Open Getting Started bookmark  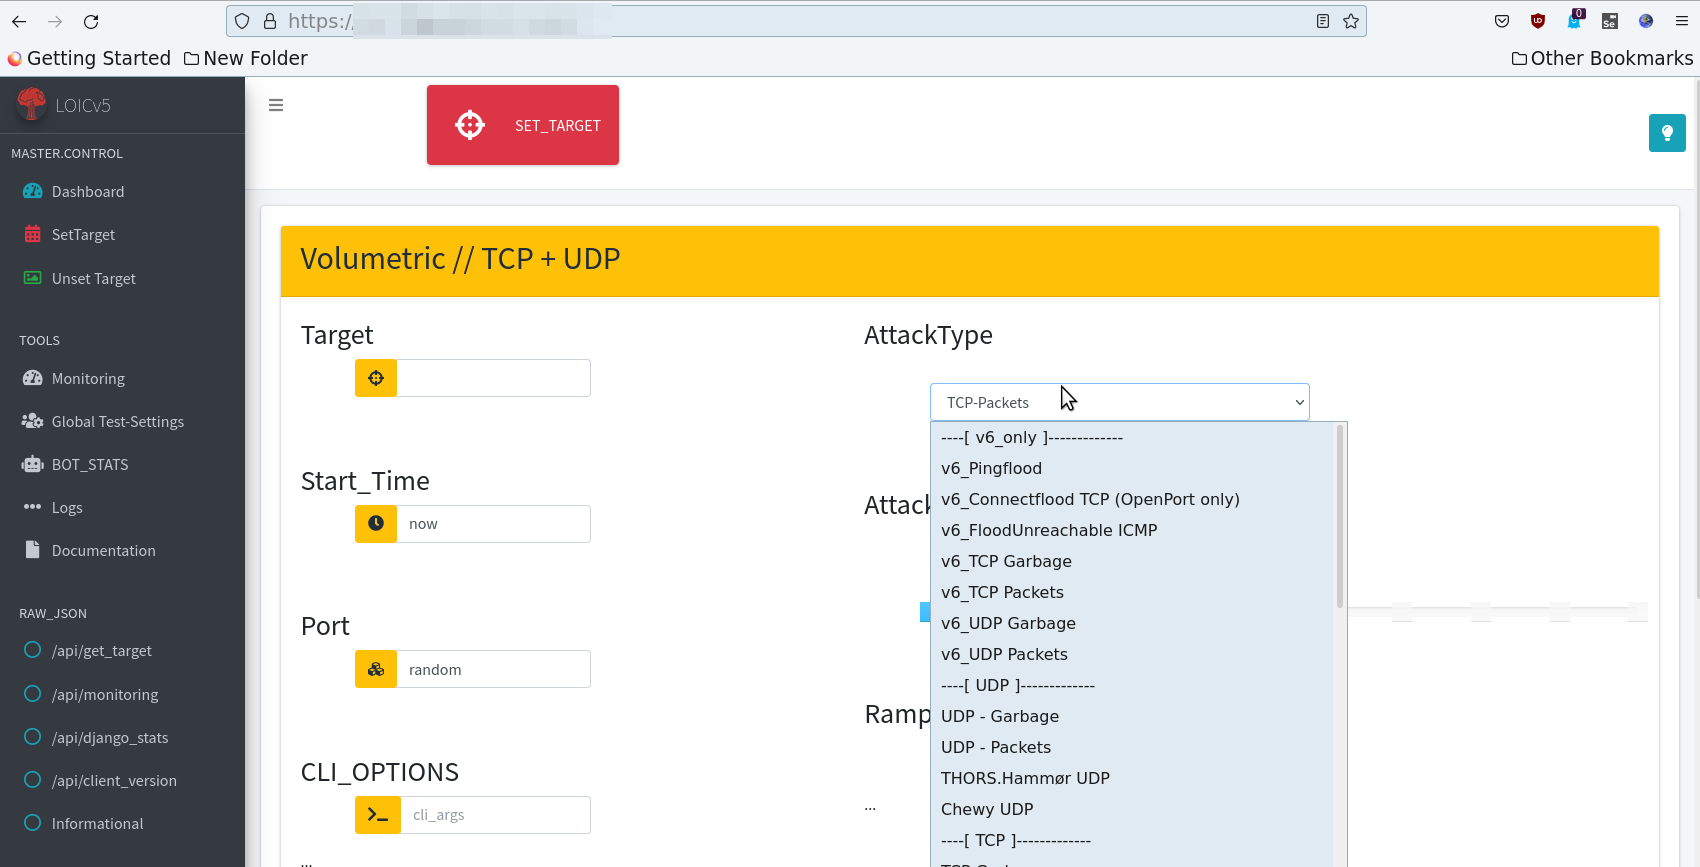pos(89,58)
